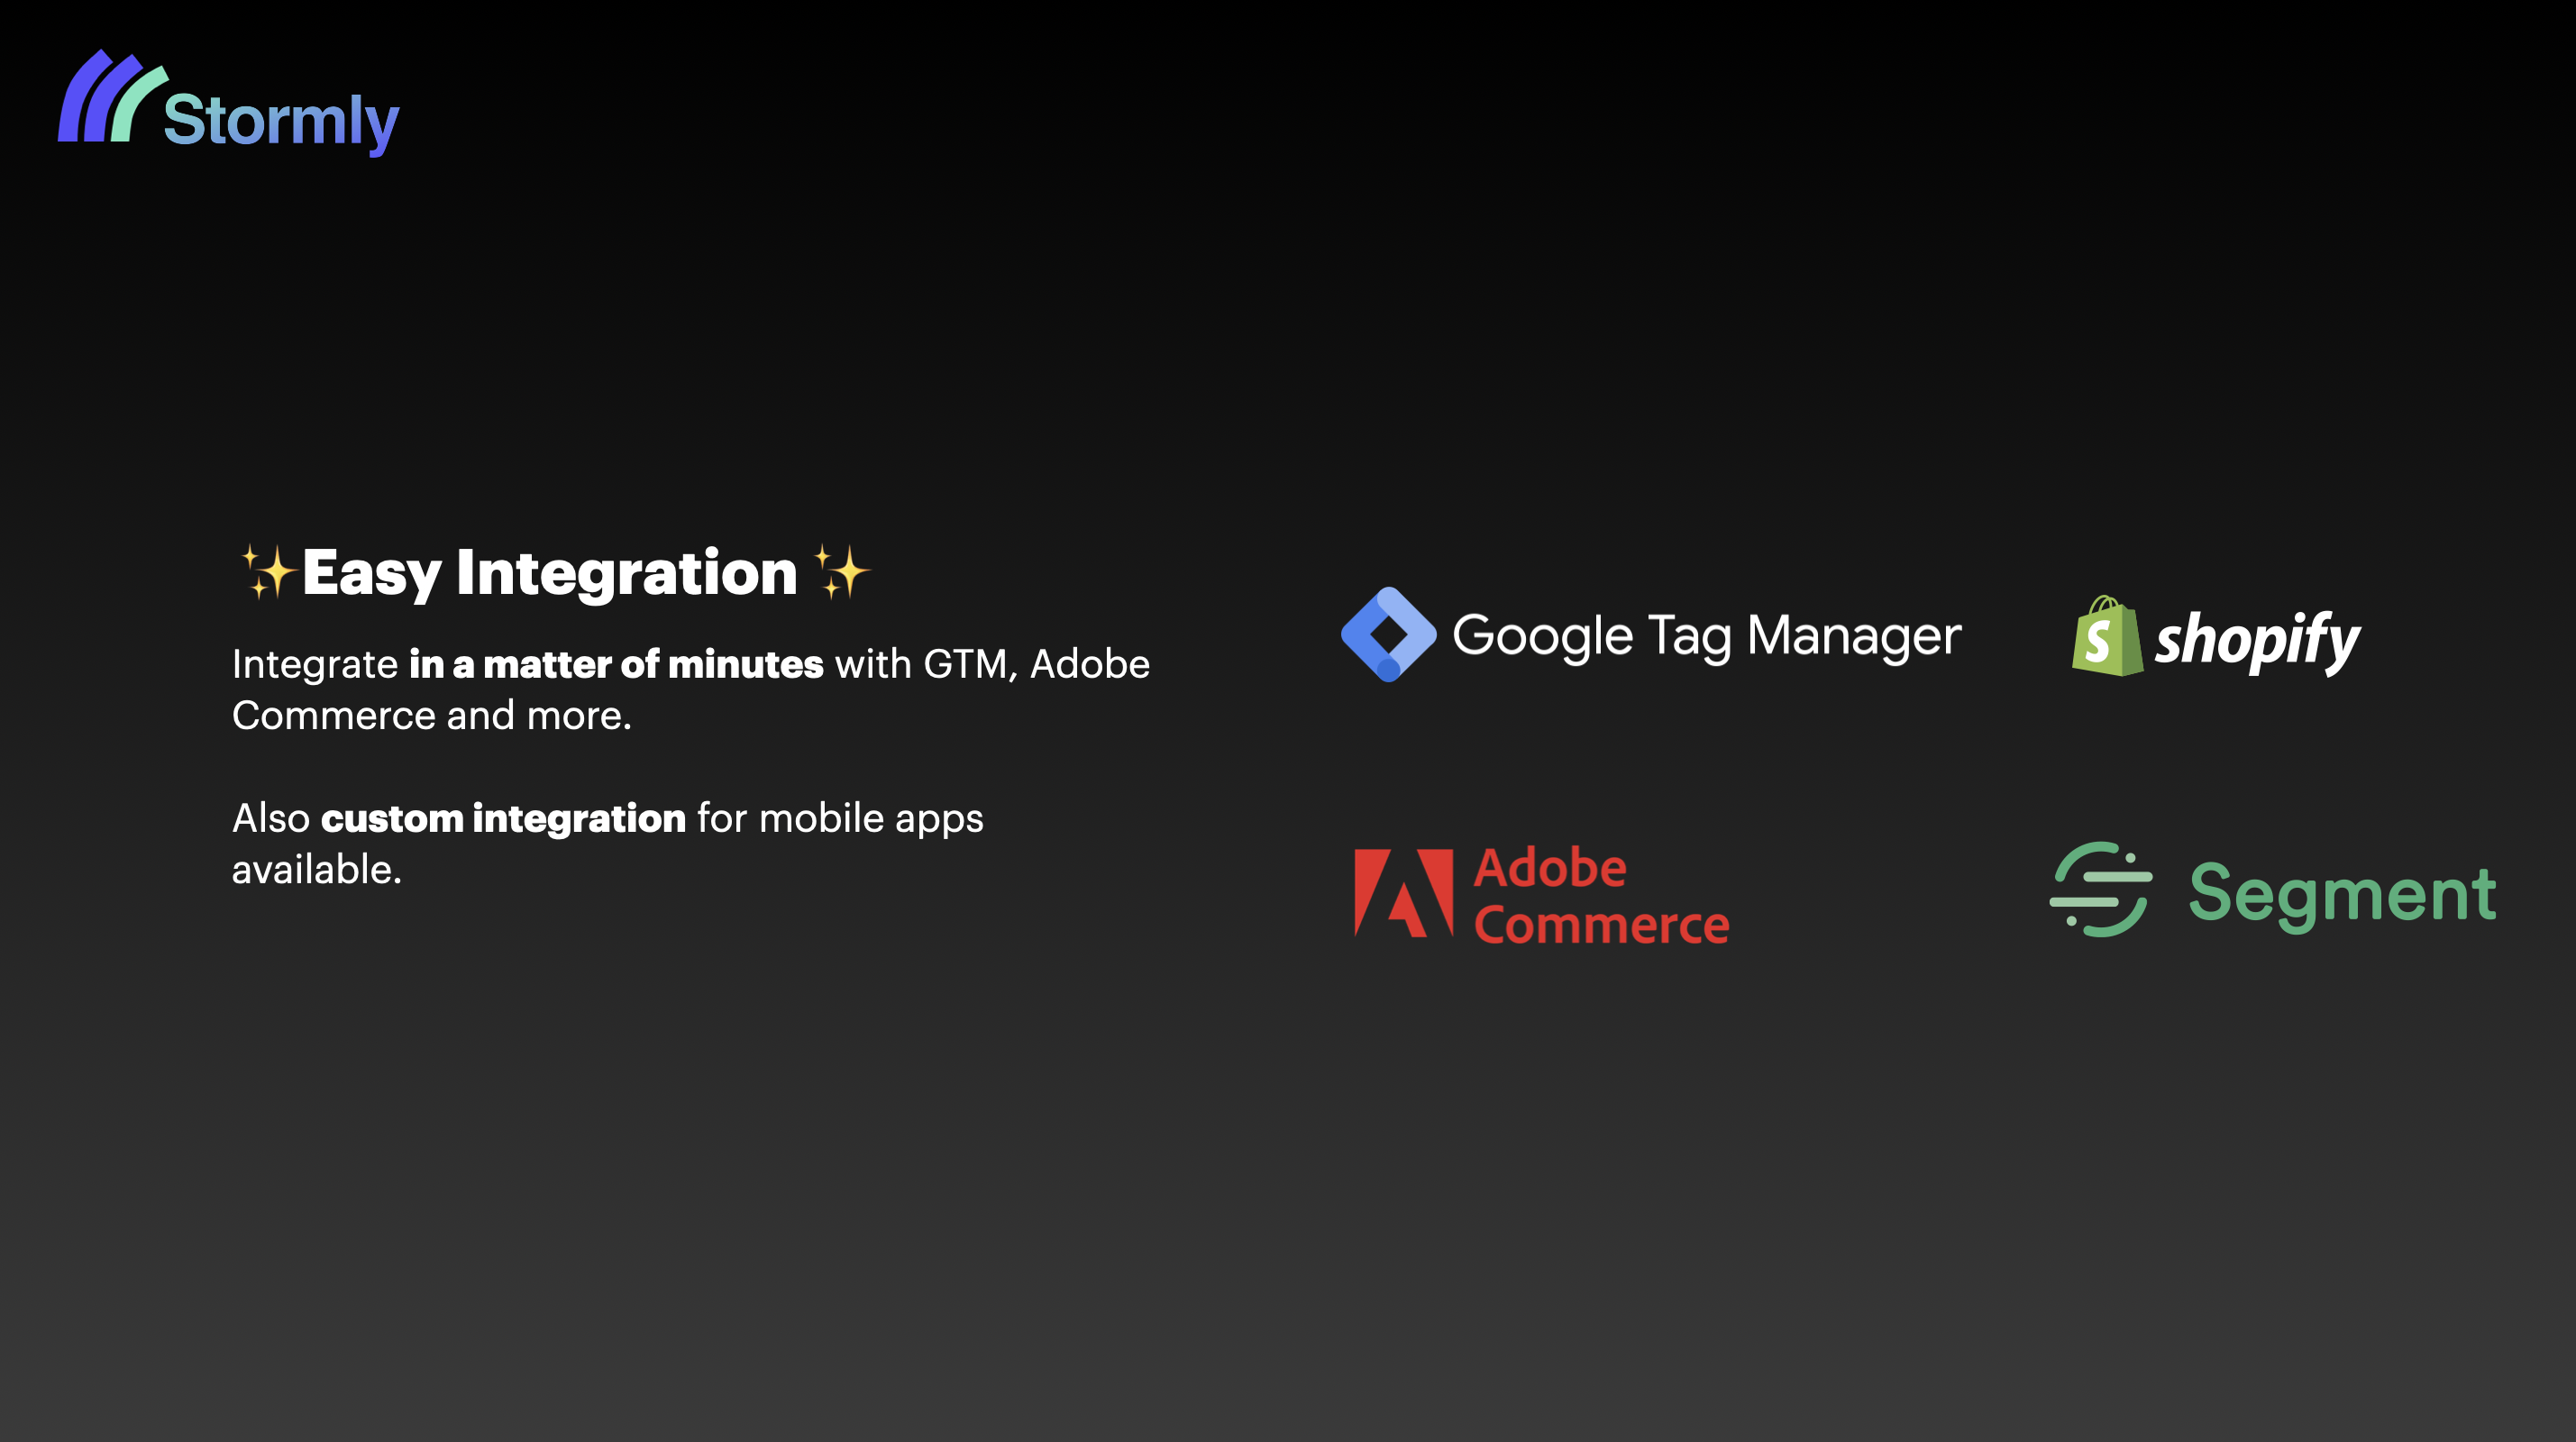
Task: Click the word 'available.' in second paragraph
Action: click(x=317, y=870)
